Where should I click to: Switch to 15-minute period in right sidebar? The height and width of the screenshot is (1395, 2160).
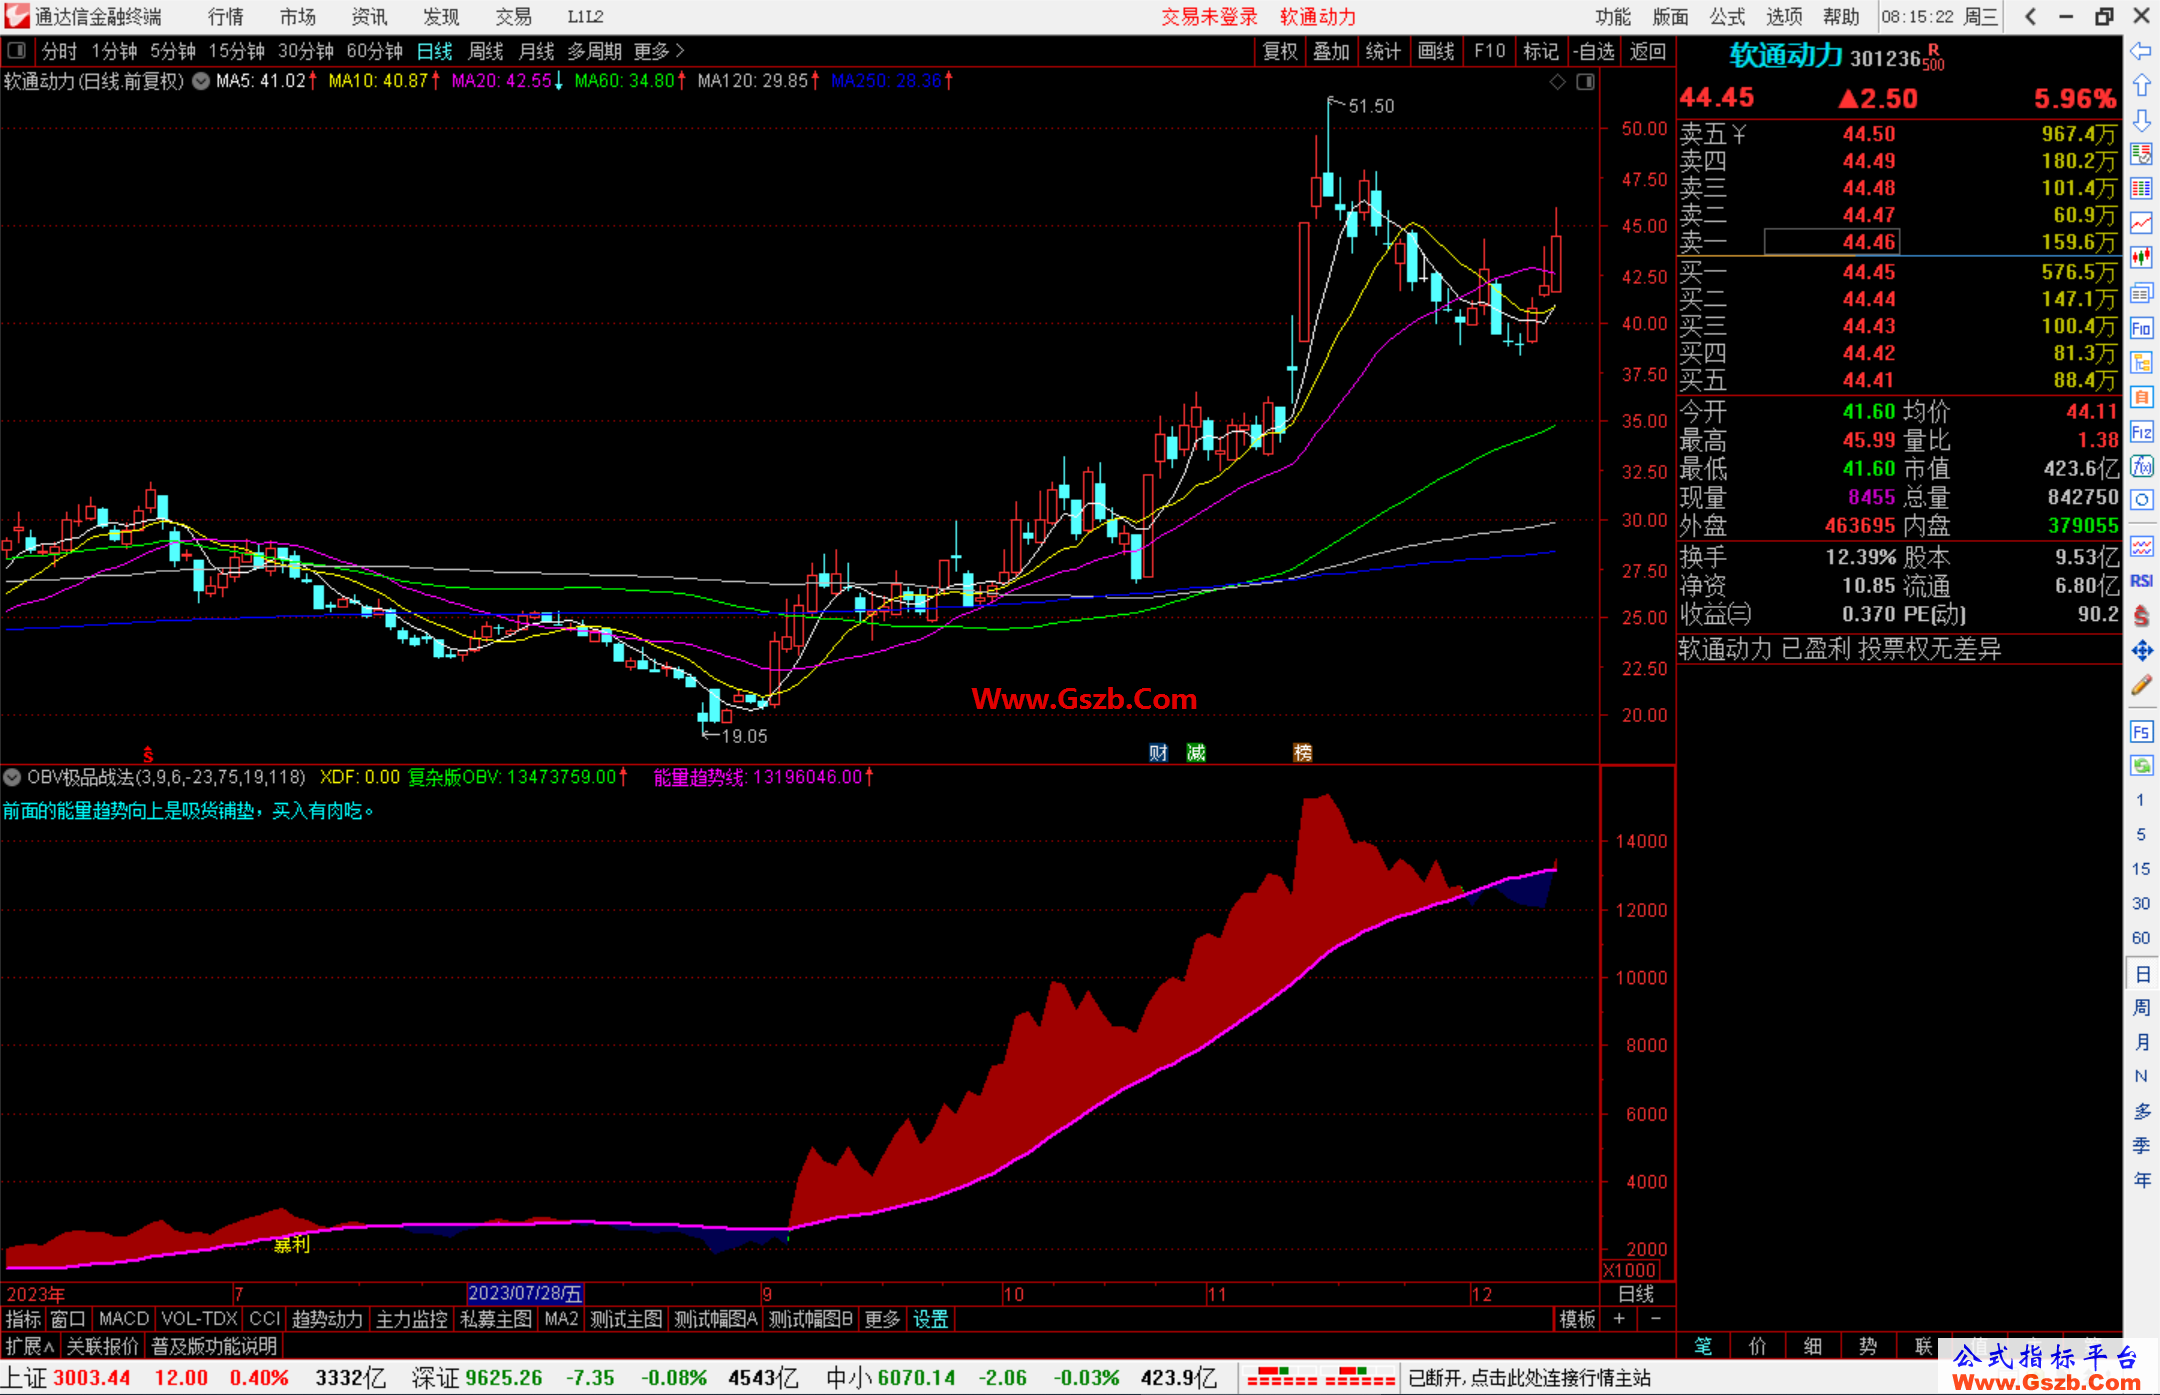(x=2141, y=869)
